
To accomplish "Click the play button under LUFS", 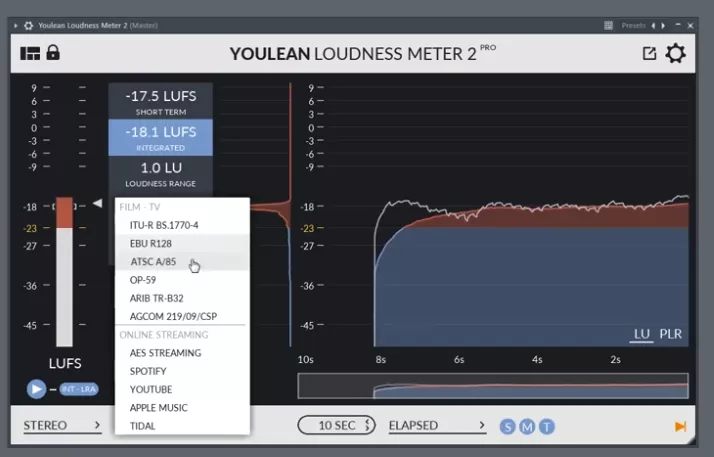I will click(36, 389).
